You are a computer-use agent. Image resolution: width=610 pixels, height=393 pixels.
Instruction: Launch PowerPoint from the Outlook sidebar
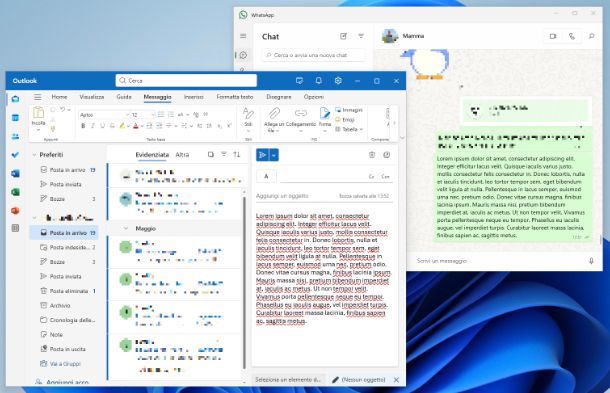pyautogui.click(x=15, y=211)
